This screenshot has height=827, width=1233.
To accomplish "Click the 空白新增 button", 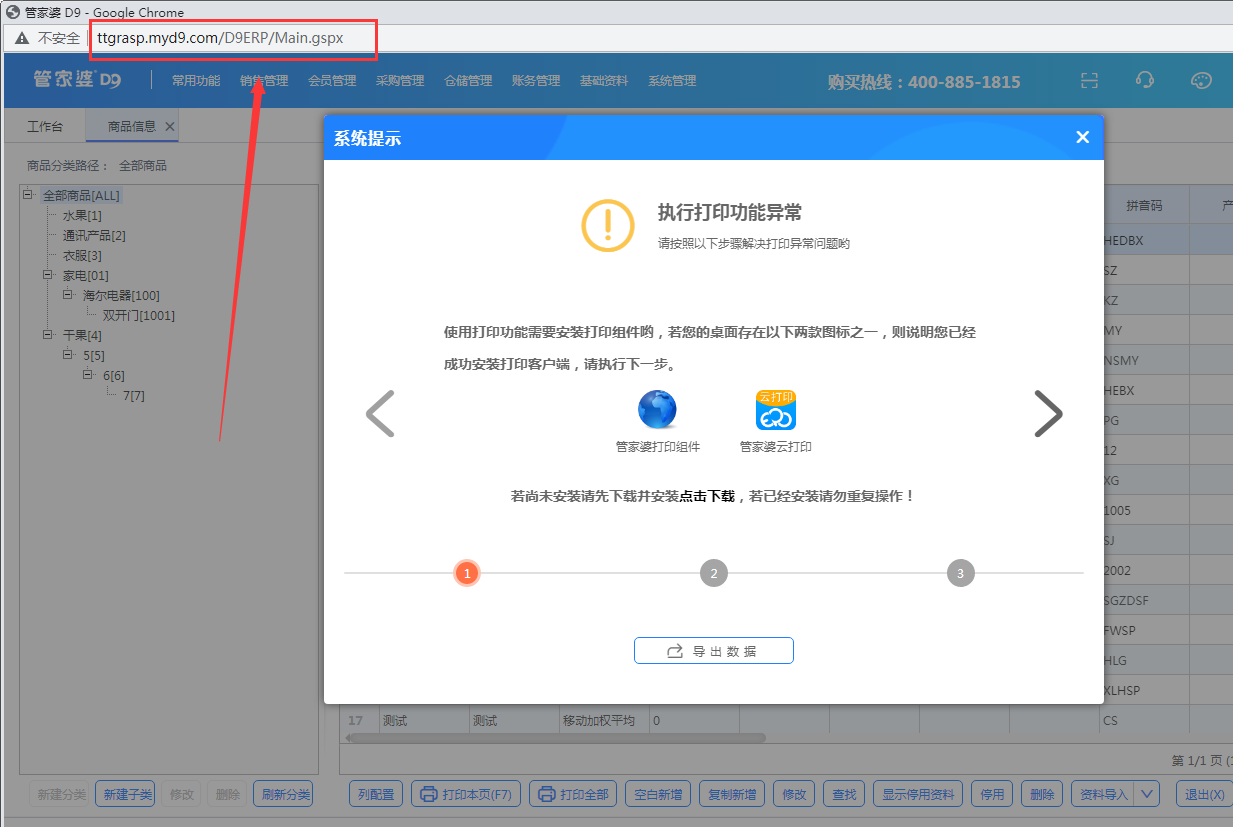I will click(658, 794).
